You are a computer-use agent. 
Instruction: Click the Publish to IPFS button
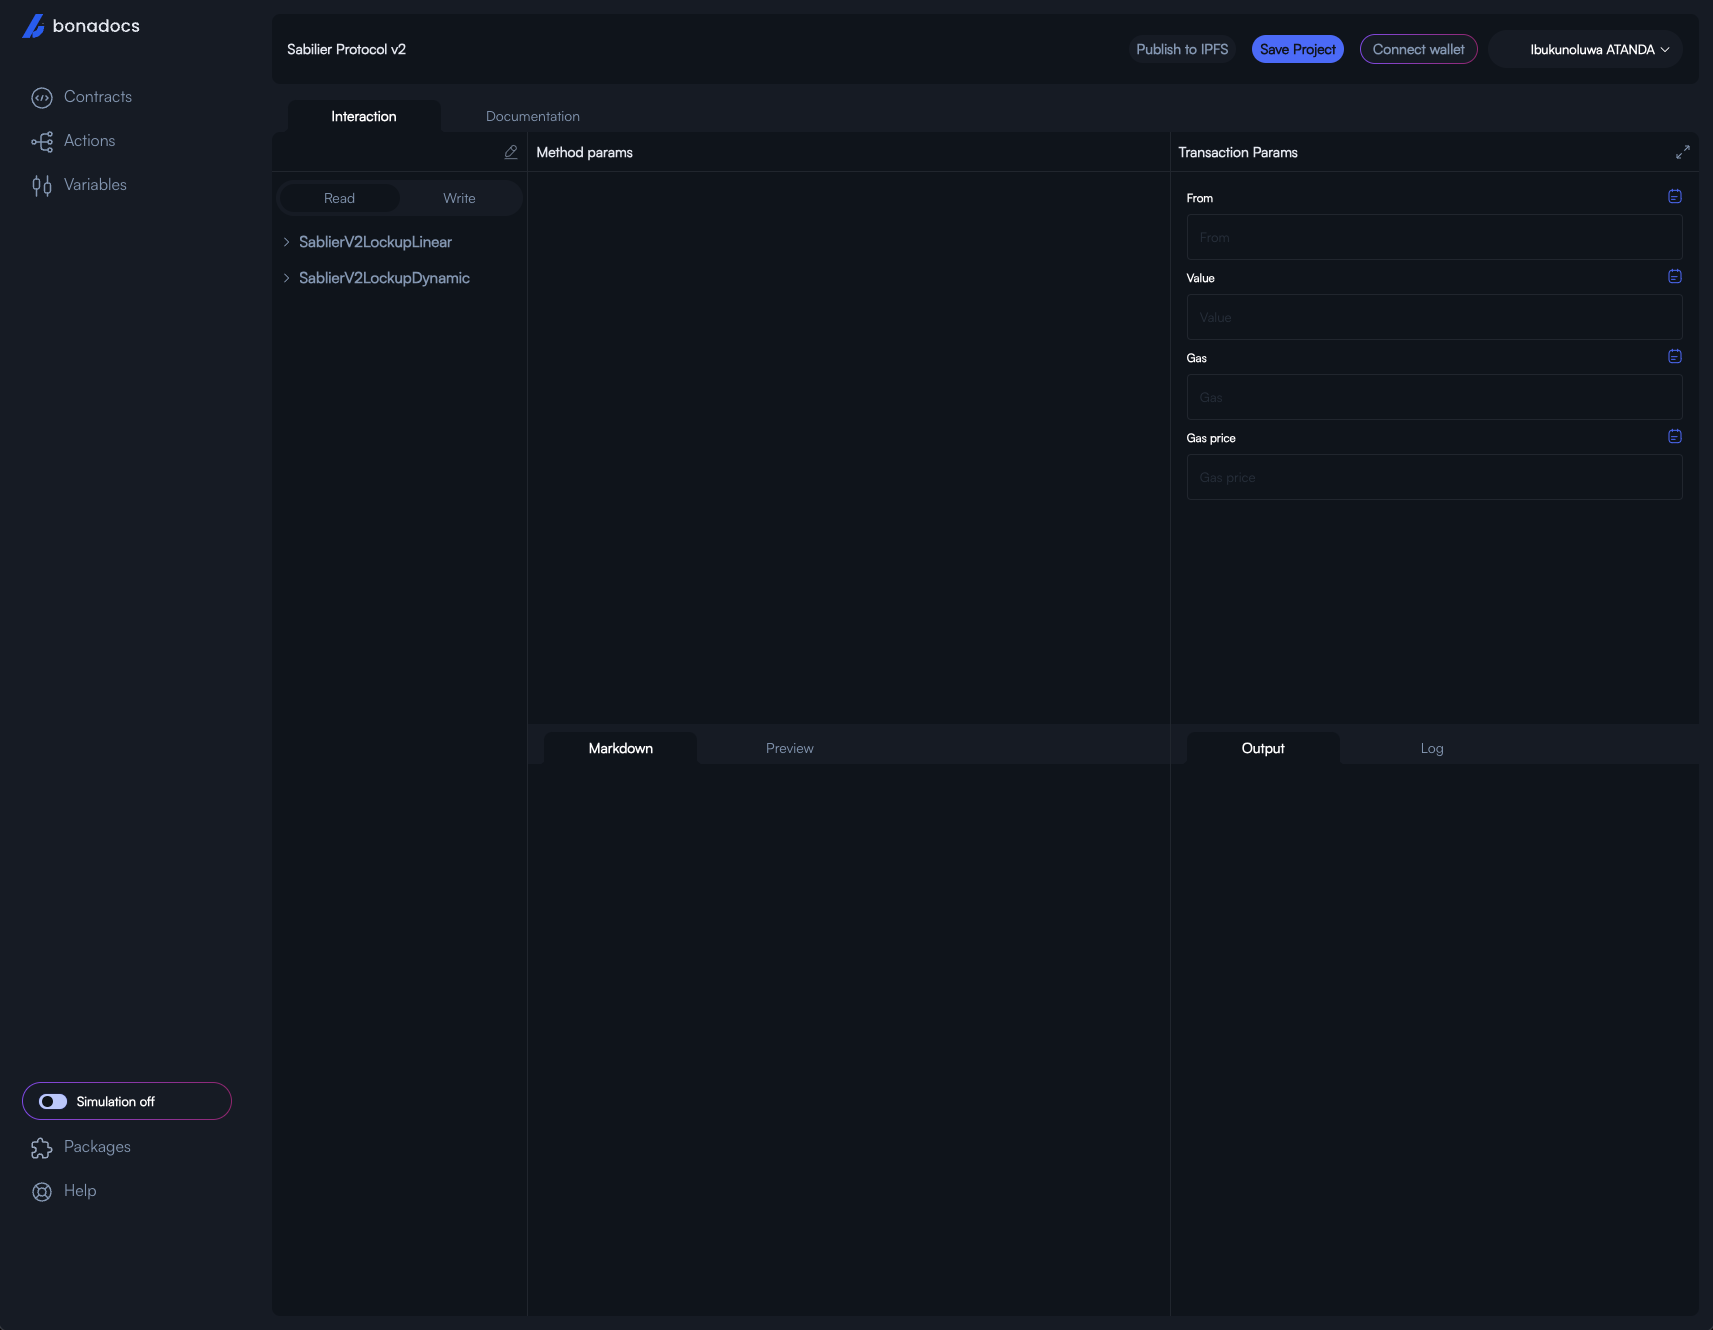point(1182,49)
